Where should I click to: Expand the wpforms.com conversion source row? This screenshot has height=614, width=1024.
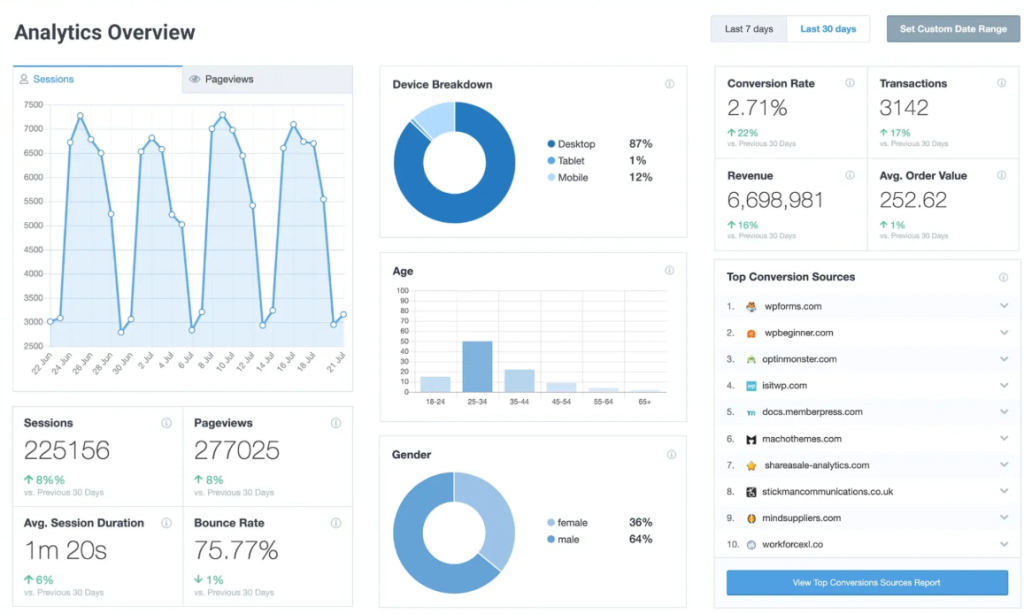pyautogui.click(x=1003, y=307)
